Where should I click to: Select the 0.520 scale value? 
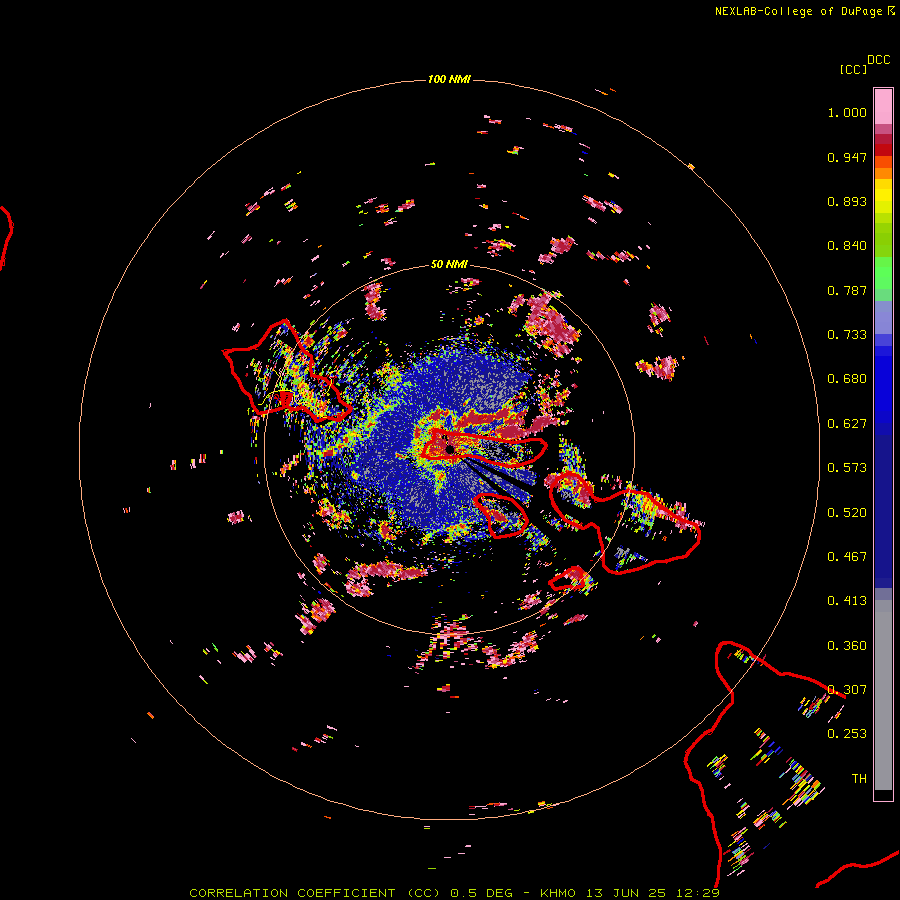(x=847, y=513)
